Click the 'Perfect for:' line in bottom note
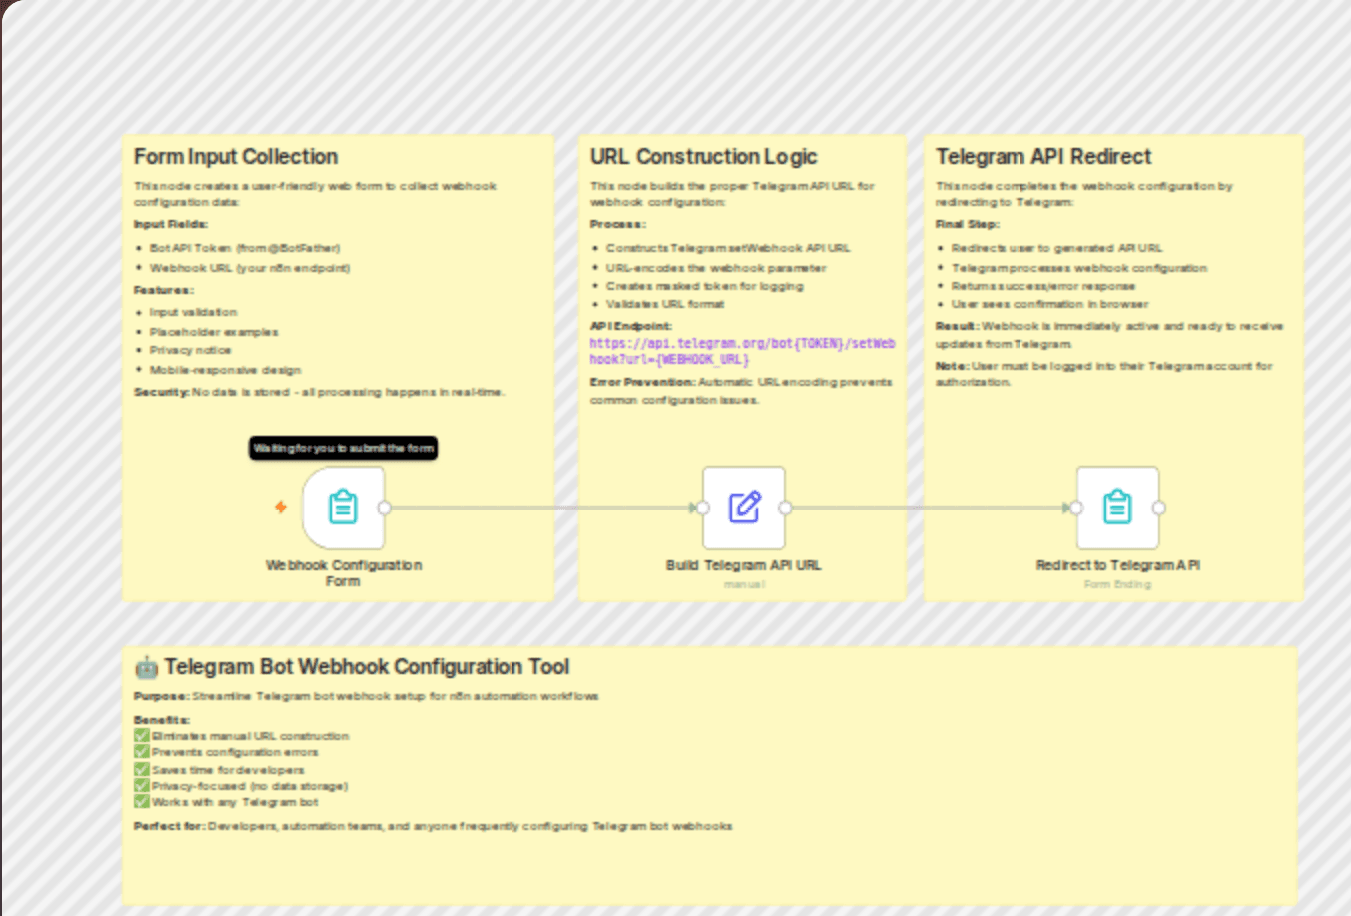This screenshot has height=916, width=1351. pos(433,826)
